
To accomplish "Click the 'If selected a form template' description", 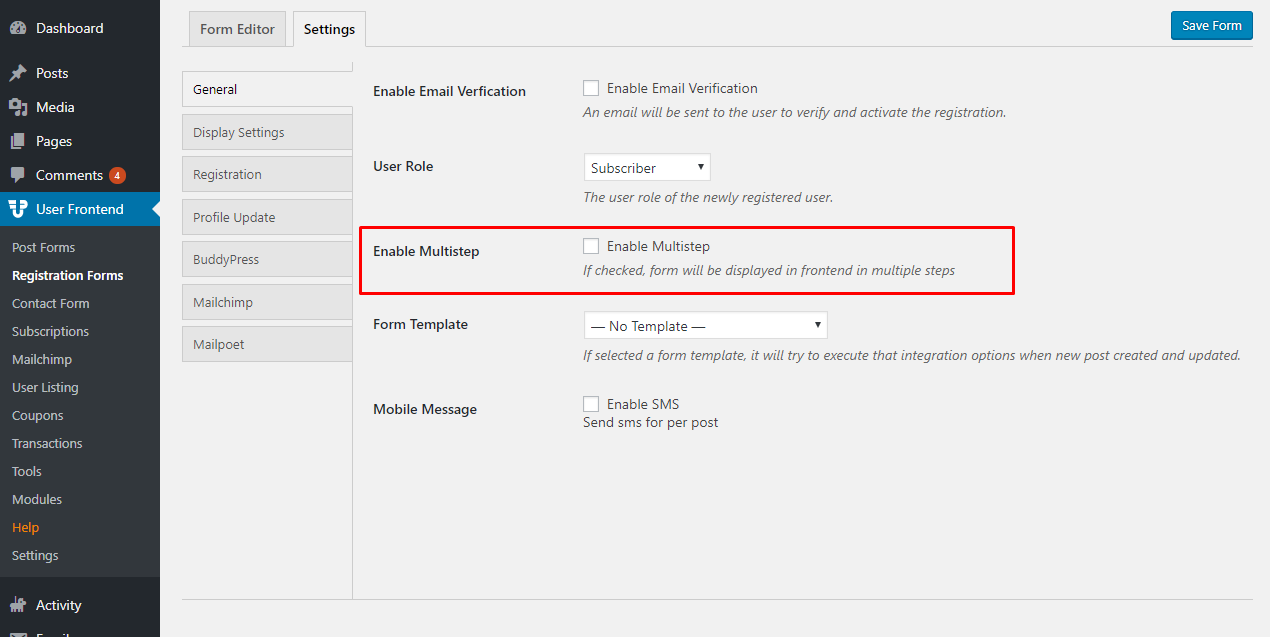I will pos(912,355).
